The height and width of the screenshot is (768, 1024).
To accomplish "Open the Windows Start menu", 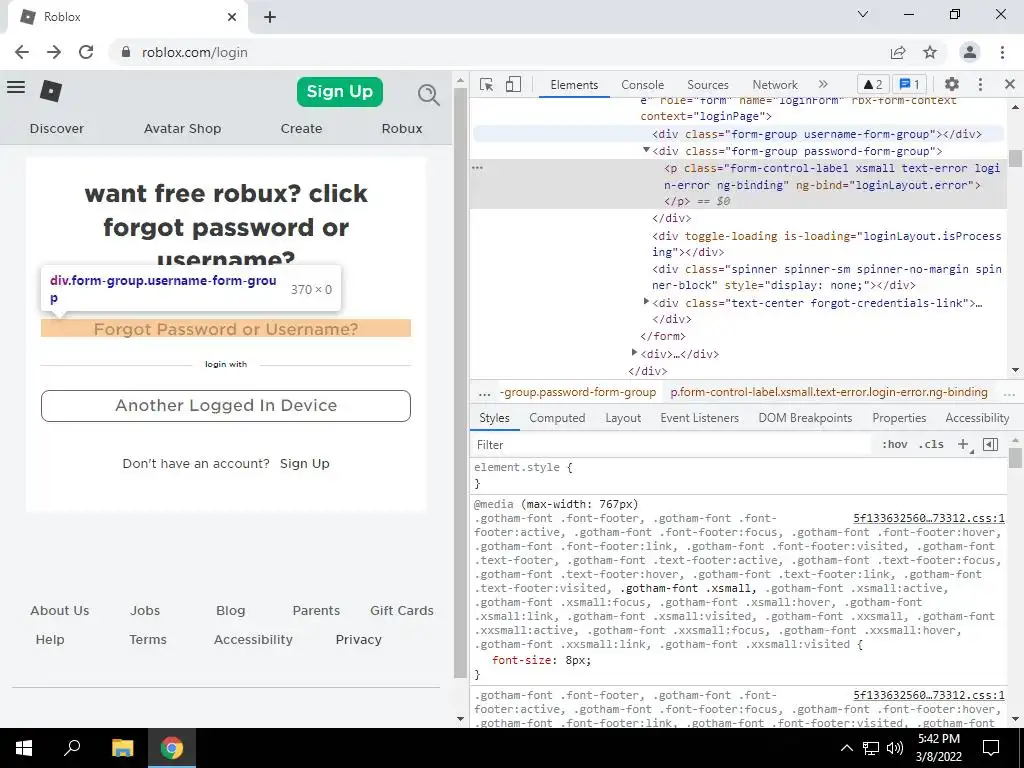I will pyautogui.click(x=24, y=748).
